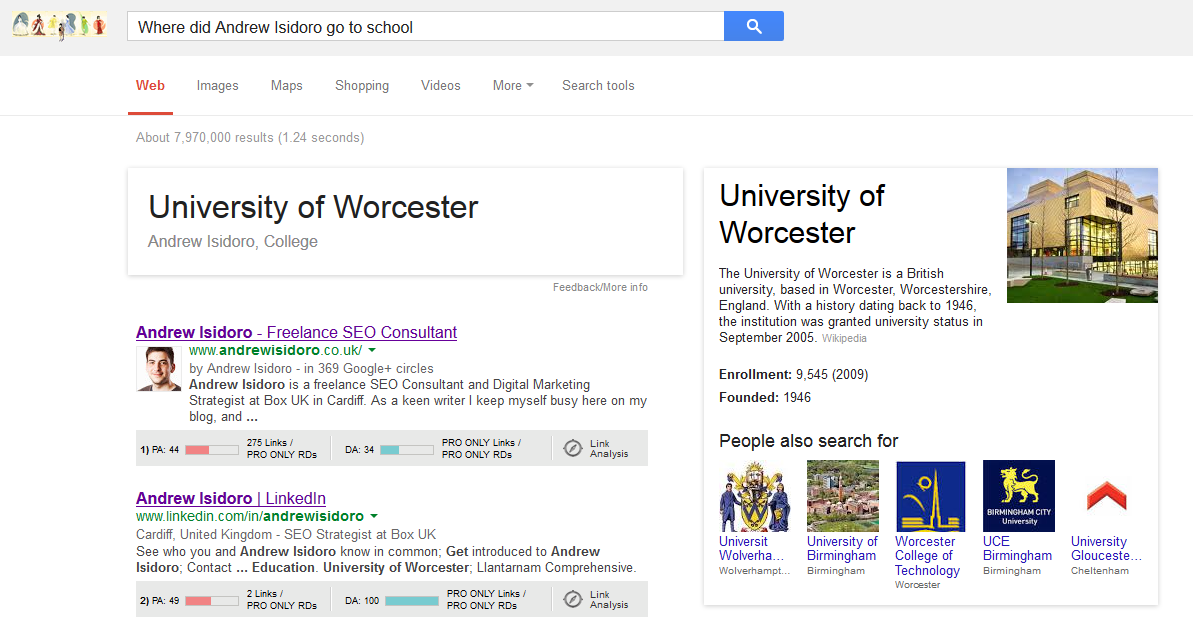The height and width of the screenshot is (631, 1193).
Task: Click inside the search query field
Action: coord(425,27)
